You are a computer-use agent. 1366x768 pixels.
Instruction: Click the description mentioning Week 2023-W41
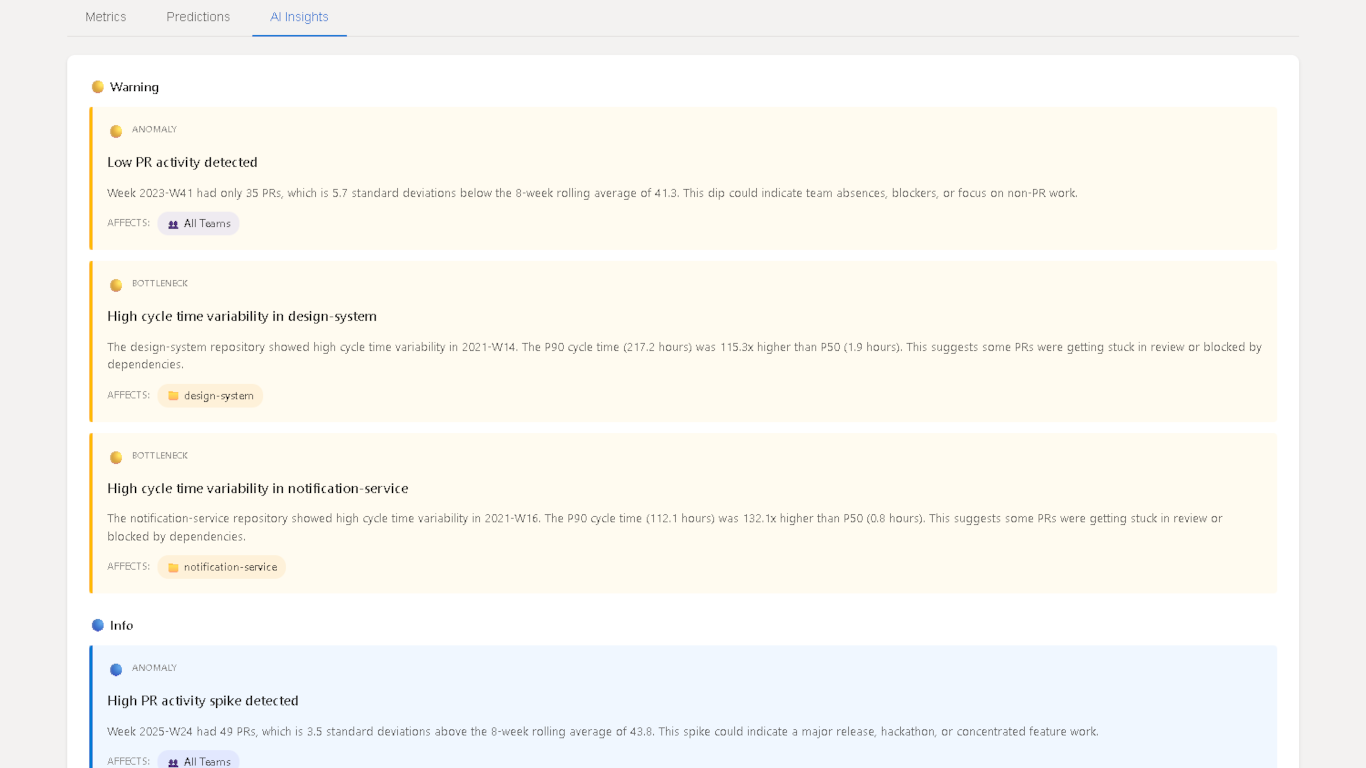pos(592,193)
